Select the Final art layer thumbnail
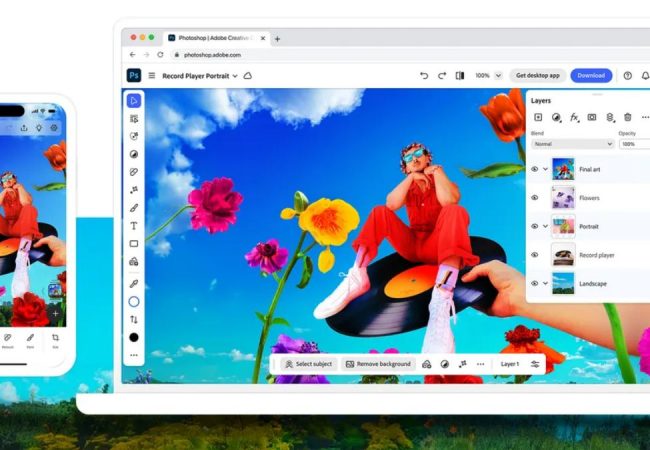The image size is (650, 450). [563, 169]
